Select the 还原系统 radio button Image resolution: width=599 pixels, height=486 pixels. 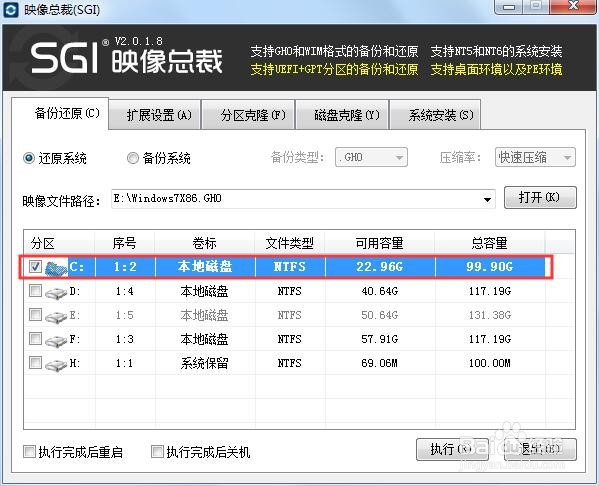click(29, 158)
